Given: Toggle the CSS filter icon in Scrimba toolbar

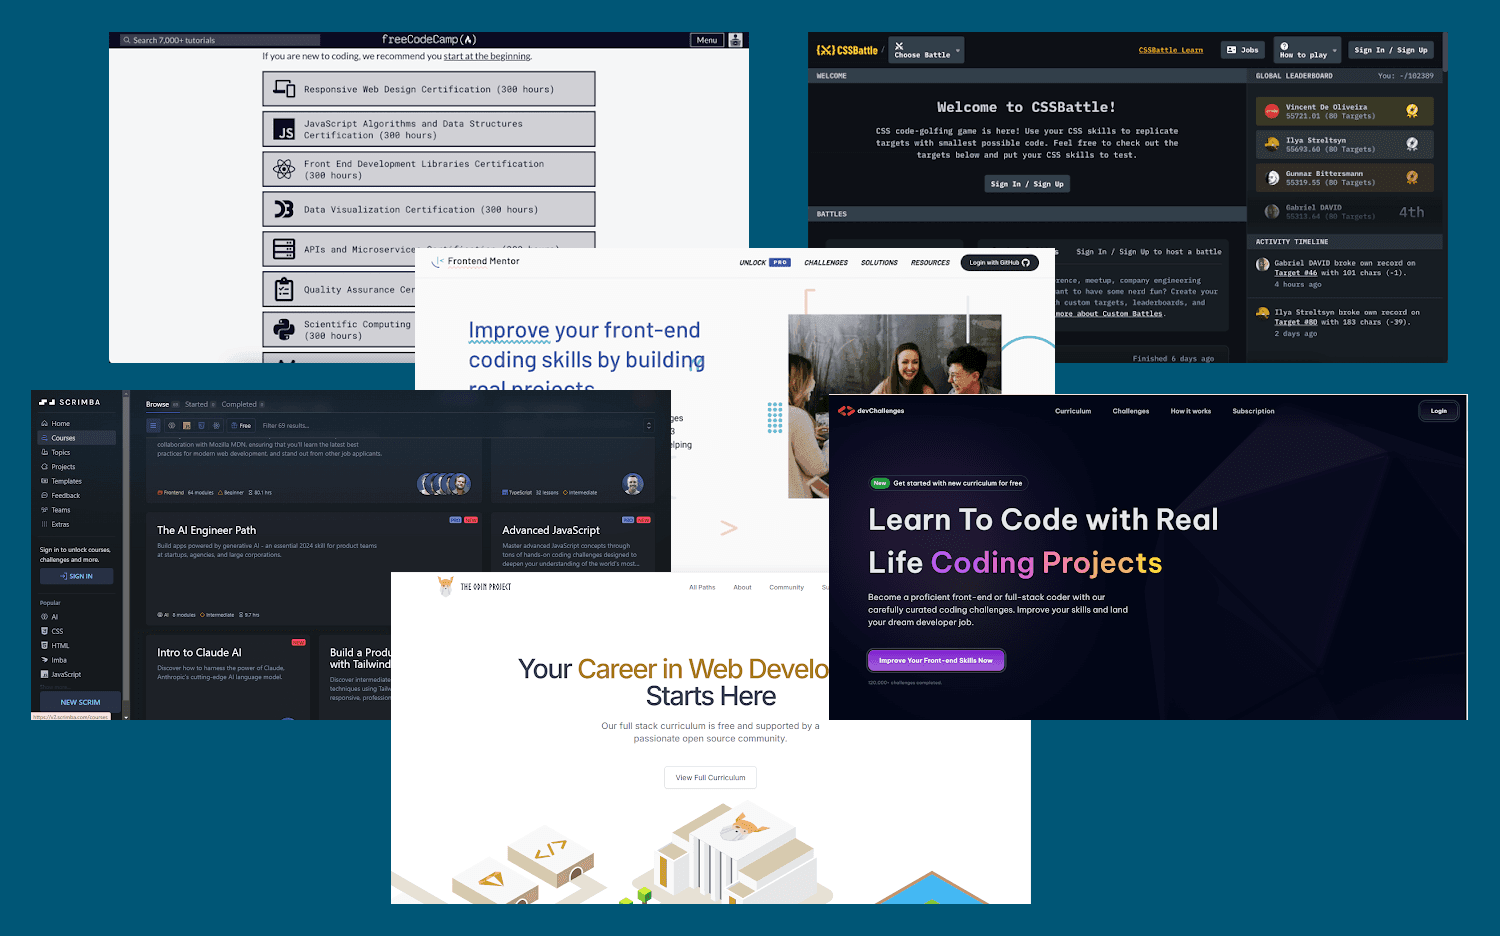Looking at the screenshot, I should pyautogui.click(x=201, y=425).
